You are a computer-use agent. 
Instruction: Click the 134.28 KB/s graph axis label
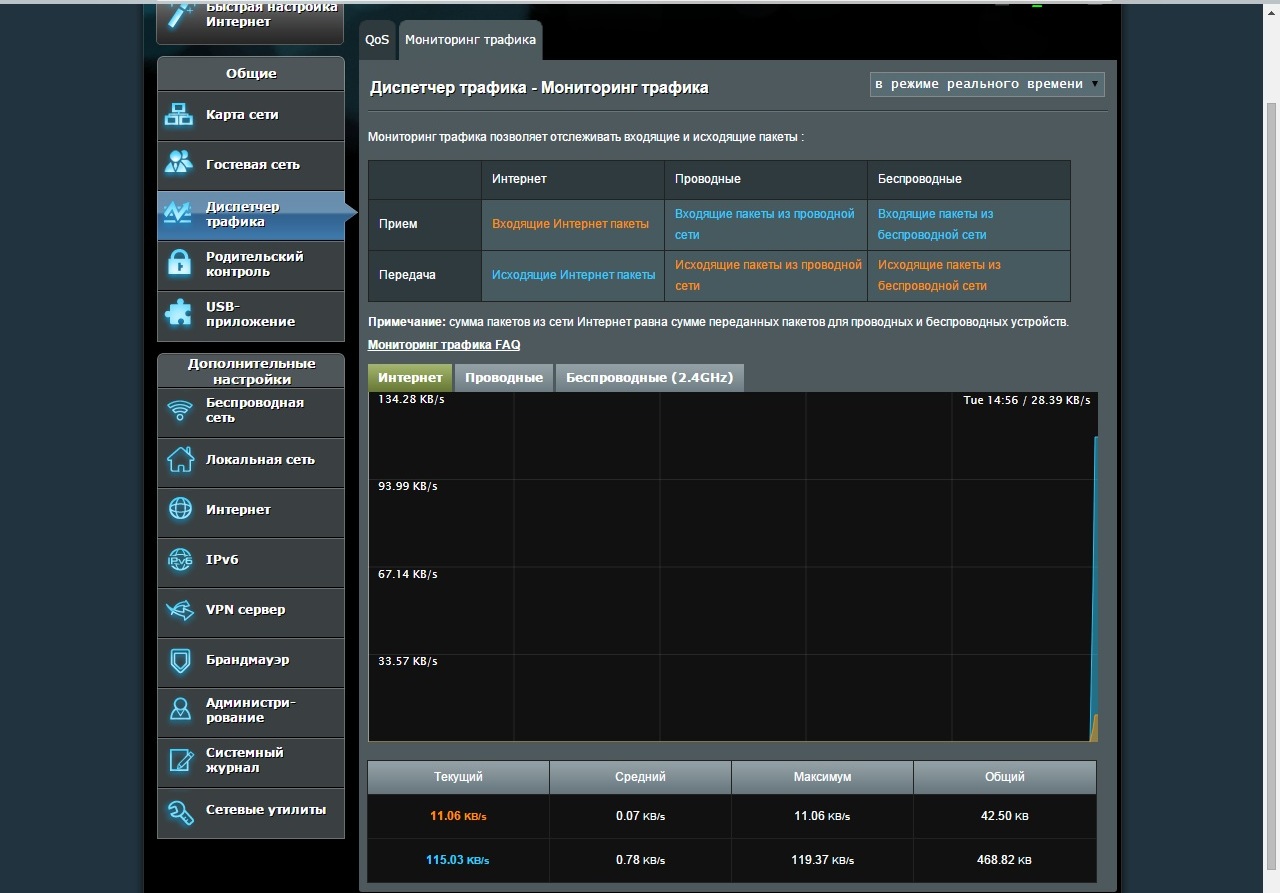coord(410,400)
